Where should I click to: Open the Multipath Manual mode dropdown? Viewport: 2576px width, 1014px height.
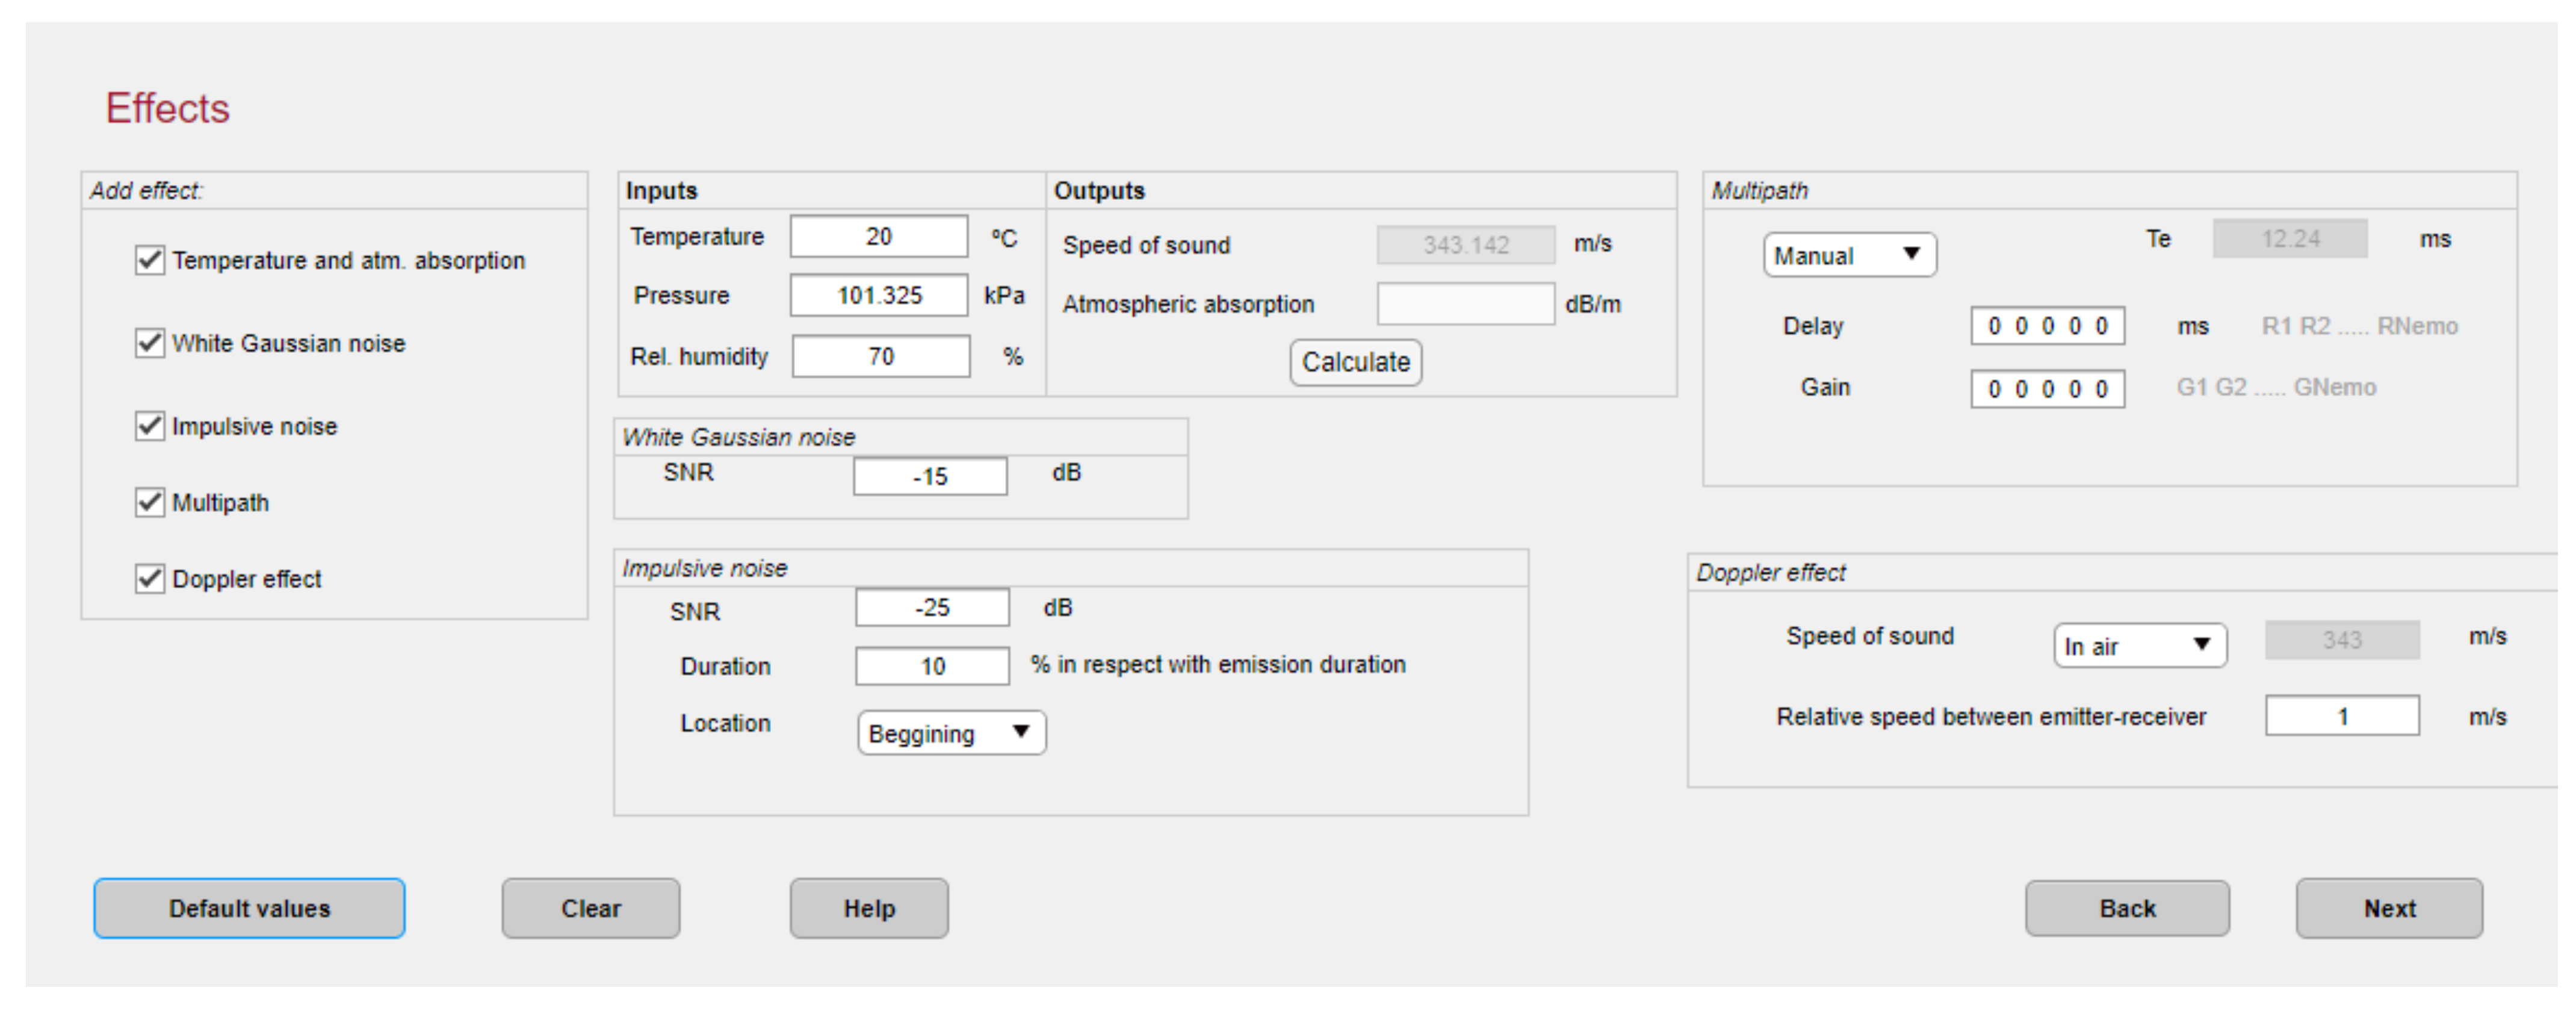point(1849,255)
